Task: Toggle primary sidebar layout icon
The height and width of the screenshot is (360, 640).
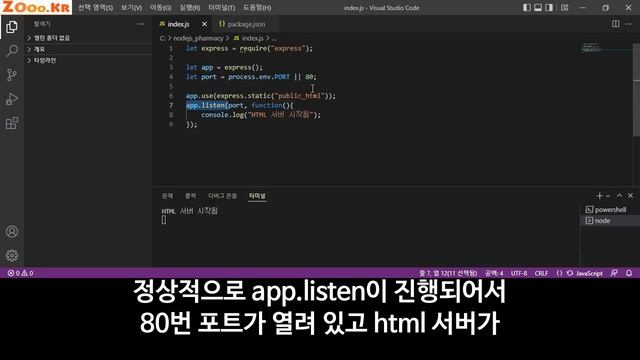Action: [527, 7]
